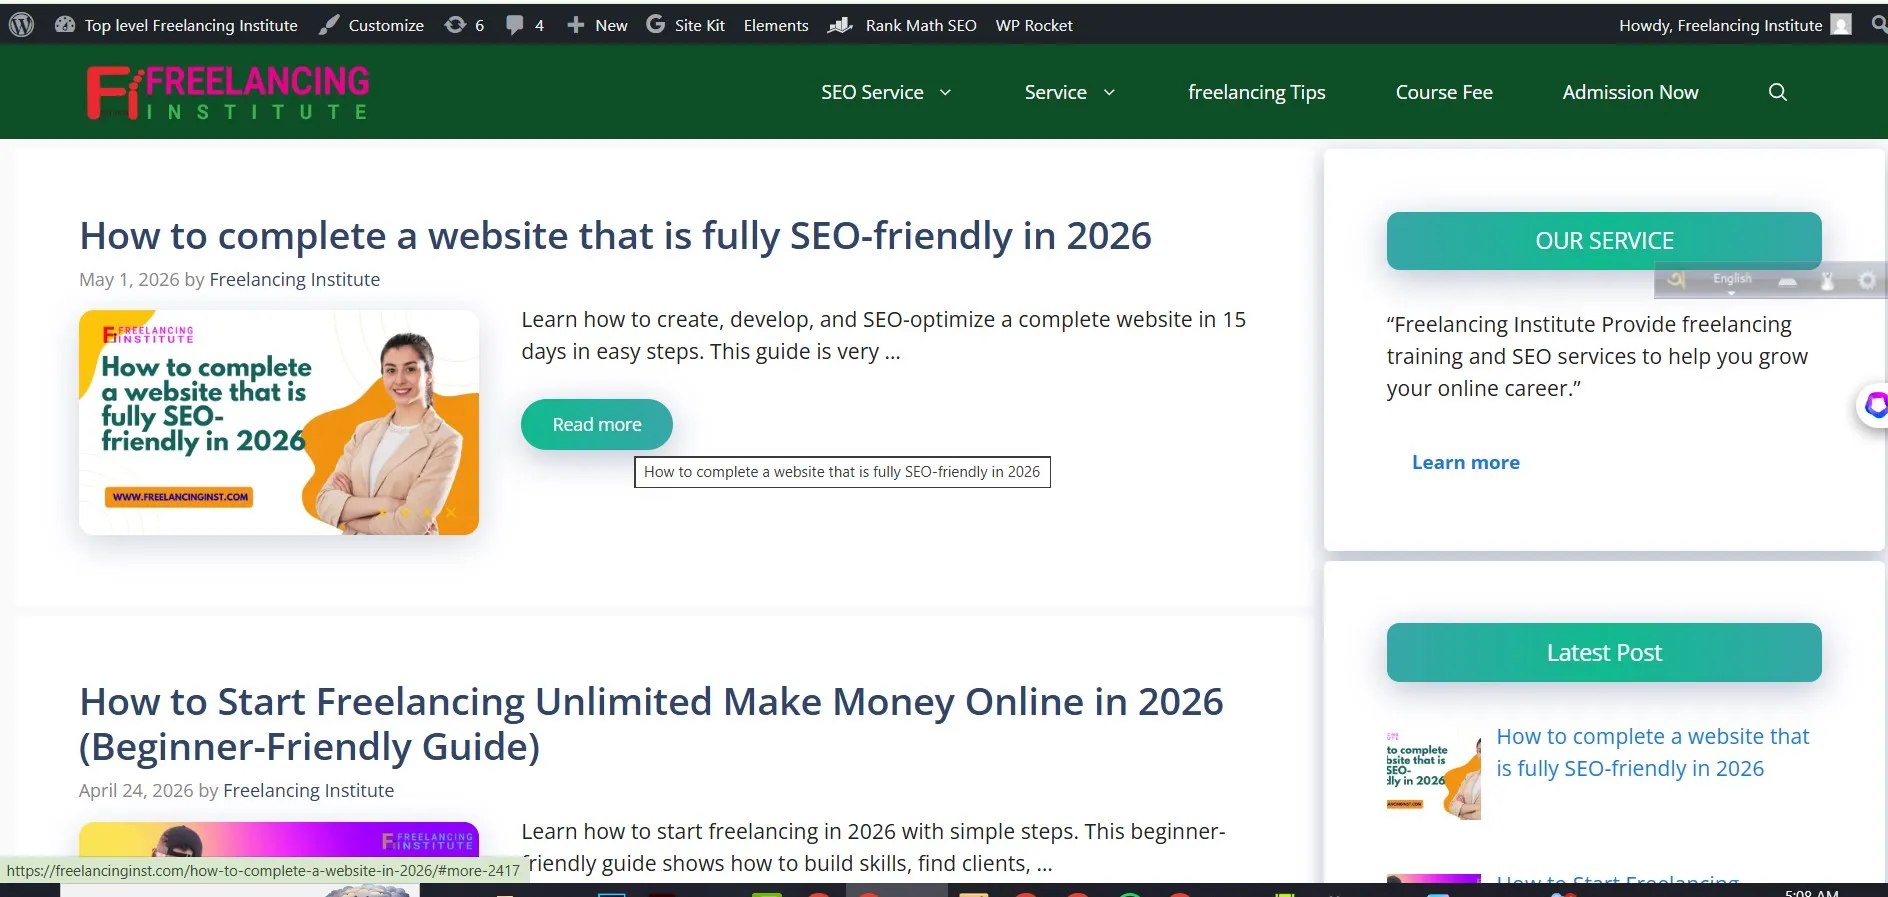Open main post title about SEO-friendly website
Screen dimensions: 1888x897
615,236
